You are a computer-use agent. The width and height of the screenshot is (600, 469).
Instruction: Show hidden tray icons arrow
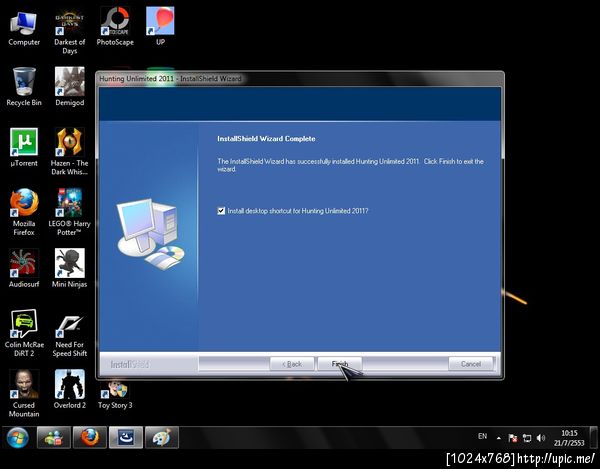pyautogui.click(x=499, y=438)
